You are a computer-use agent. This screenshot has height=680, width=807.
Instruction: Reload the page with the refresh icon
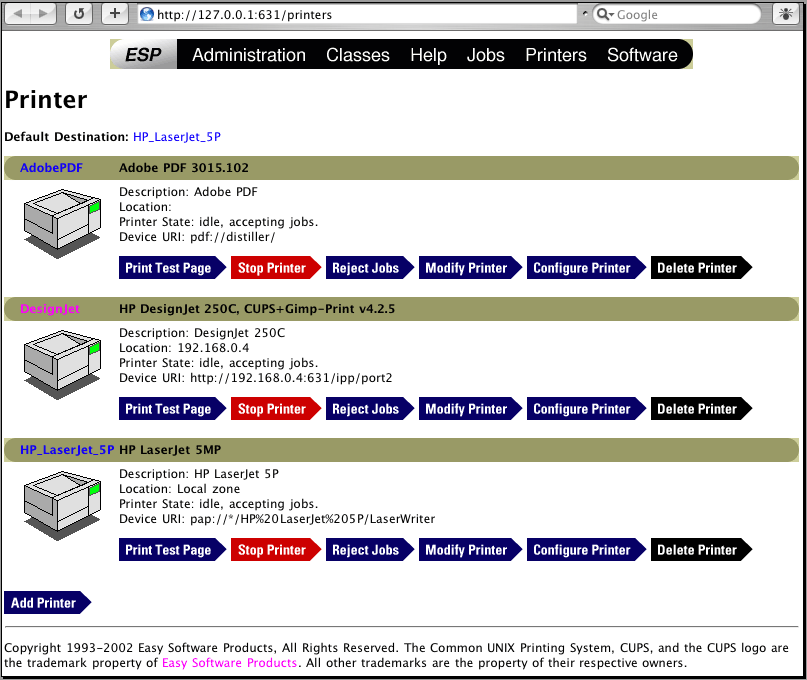click(x=79, y=14)
